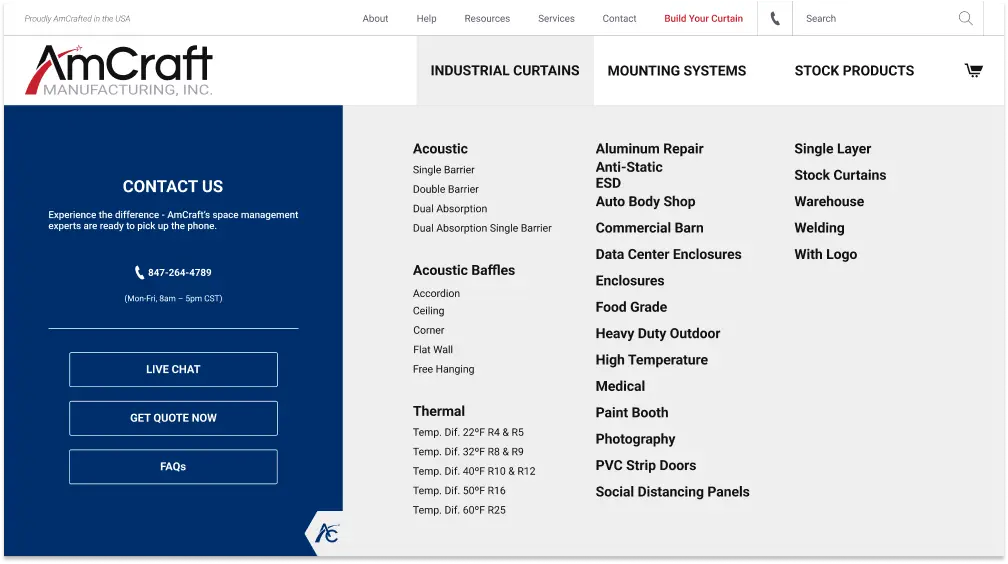
Task: Open Warehouse curtains link
Action: pos(829,201)
